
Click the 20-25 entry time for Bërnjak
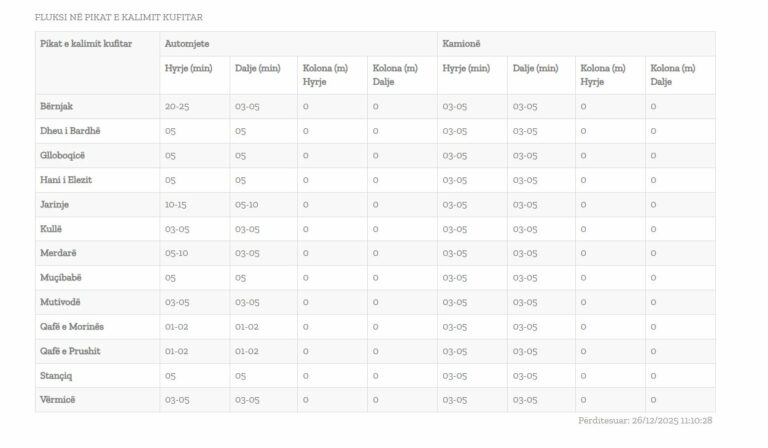point(177,106)
